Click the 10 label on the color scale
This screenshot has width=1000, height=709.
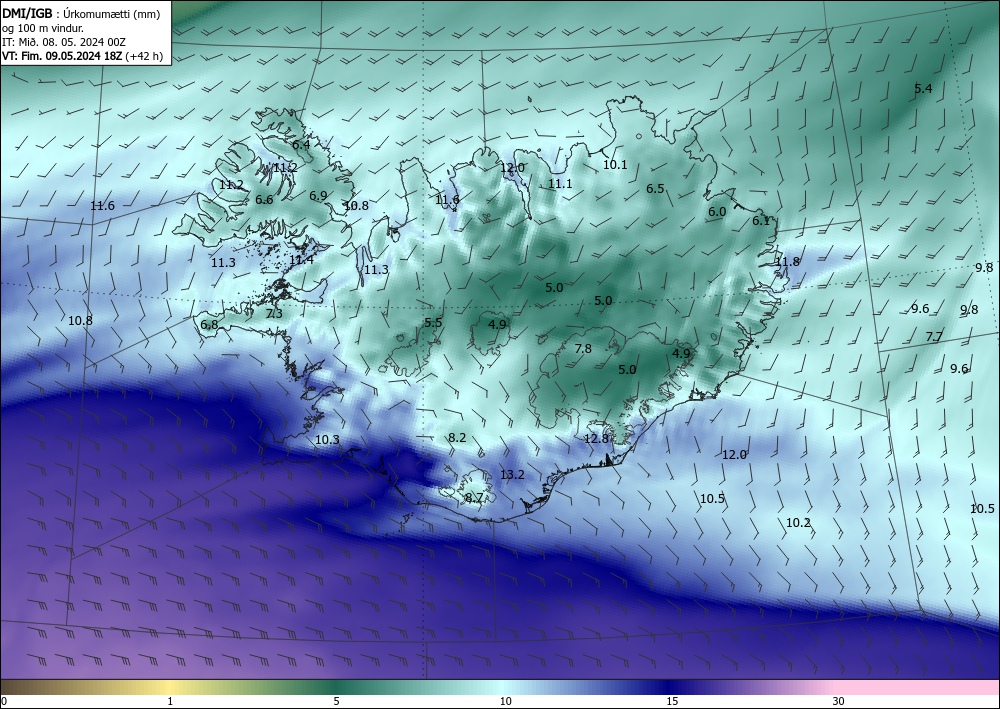coord(506,701)
